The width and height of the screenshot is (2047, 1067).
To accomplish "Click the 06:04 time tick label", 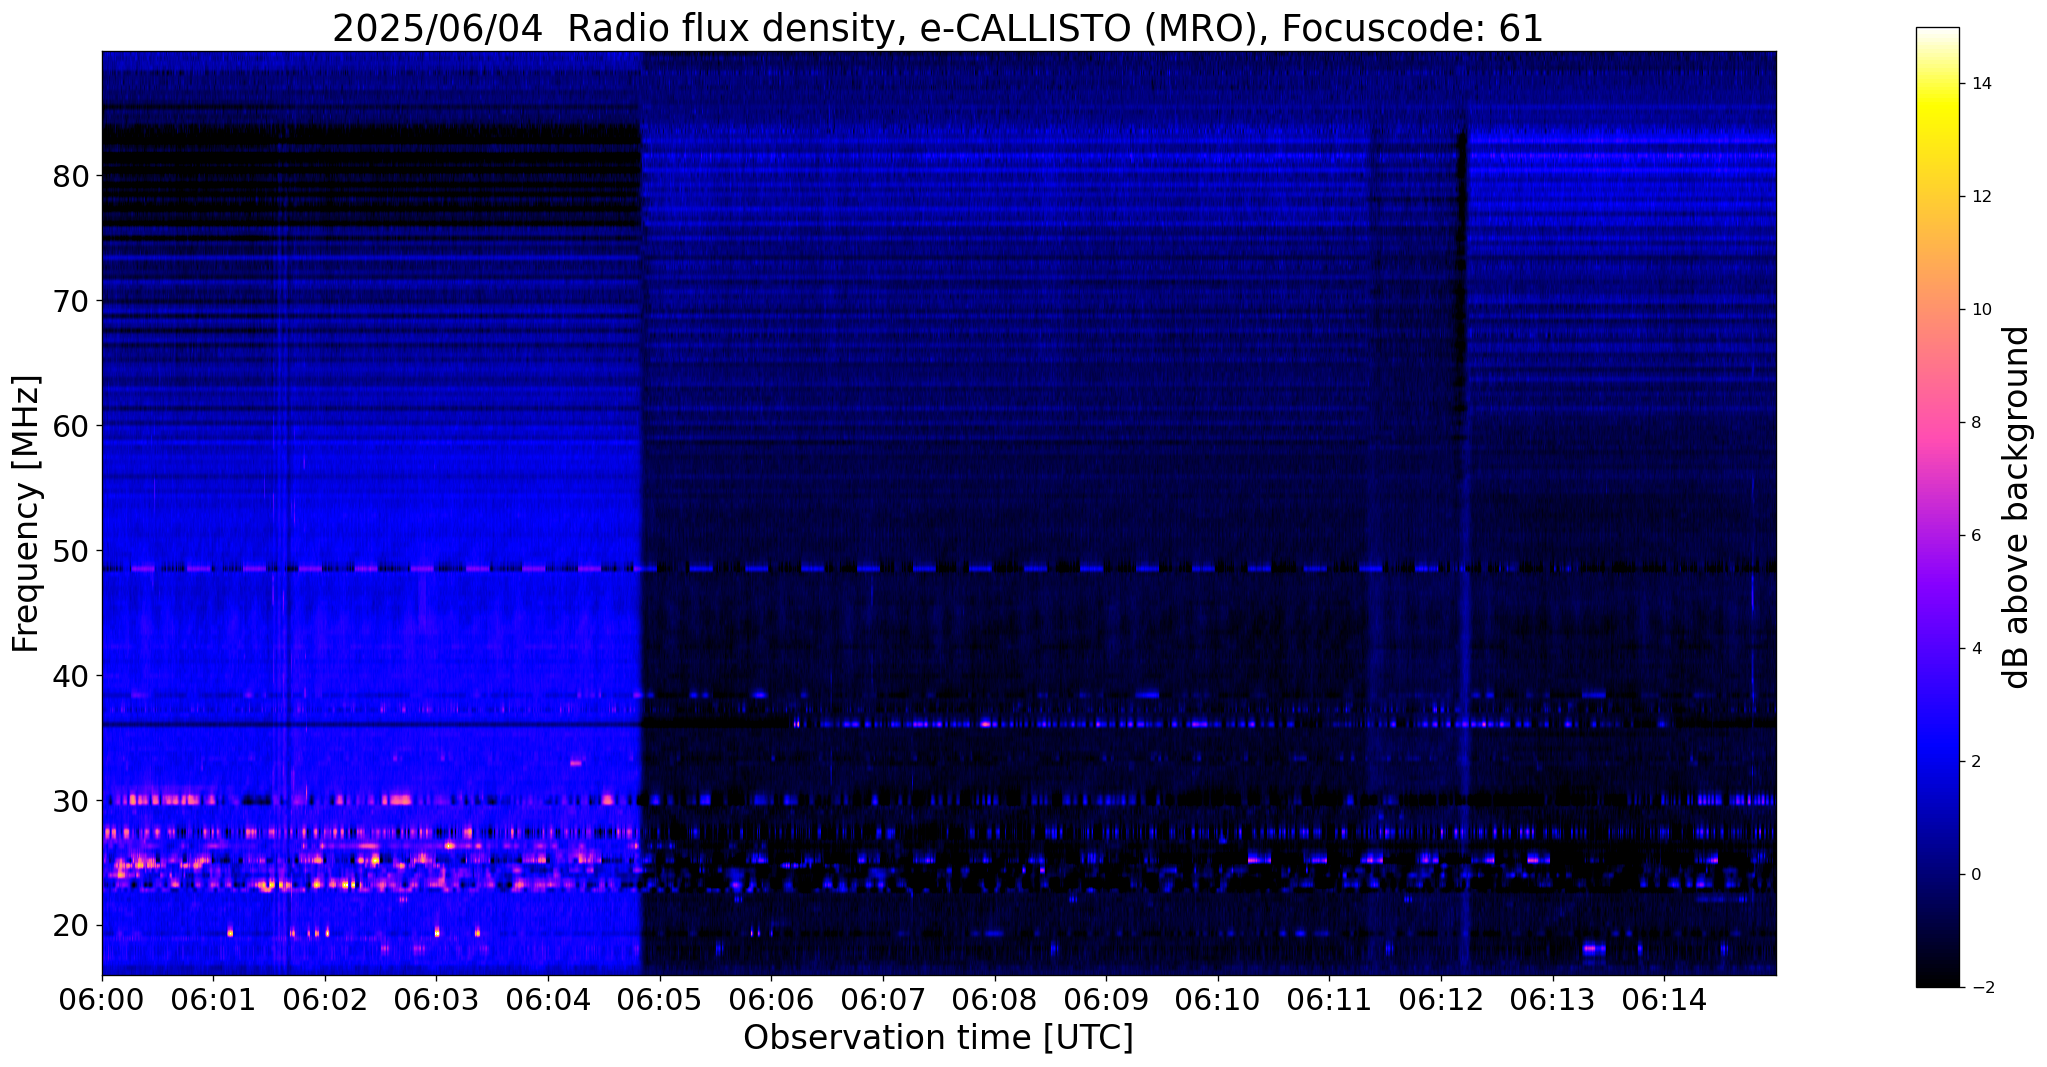I will coord(548,999).
